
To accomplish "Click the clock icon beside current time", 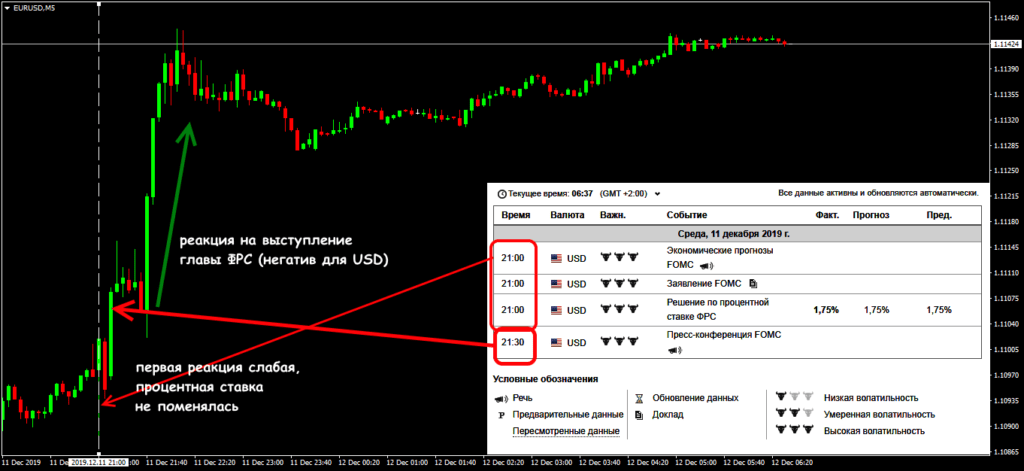I will 501,194.
